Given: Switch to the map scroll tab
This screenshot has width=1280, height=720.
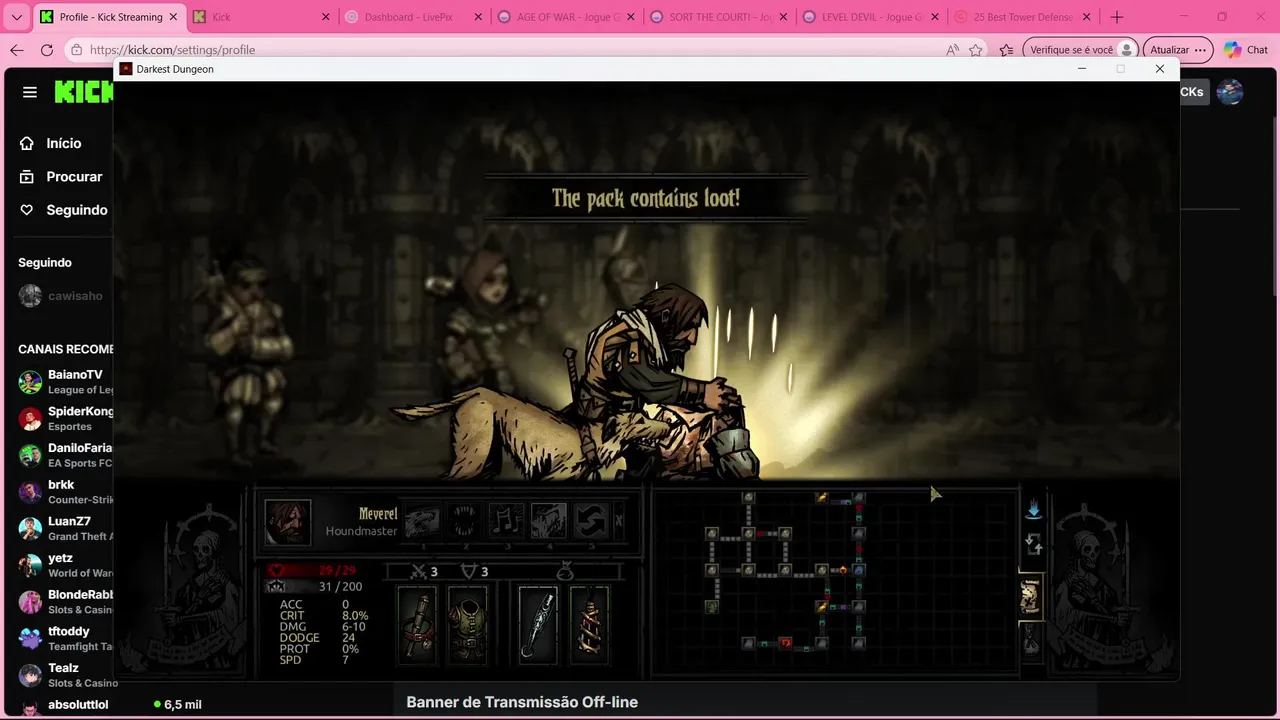Looking at the screenshot, I should click(x=1031, y=597).
